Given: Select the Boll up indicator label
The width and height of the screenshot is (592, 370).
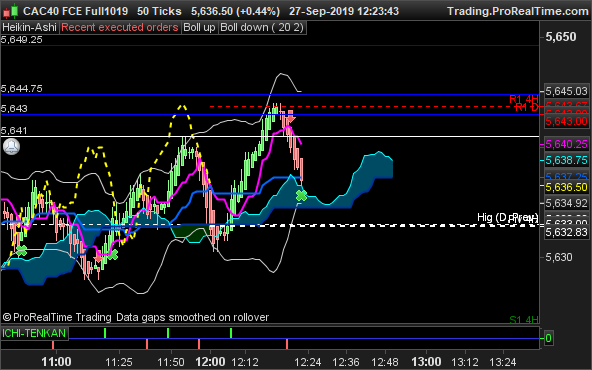Looking at the screenshot, I should coord(199,28).
